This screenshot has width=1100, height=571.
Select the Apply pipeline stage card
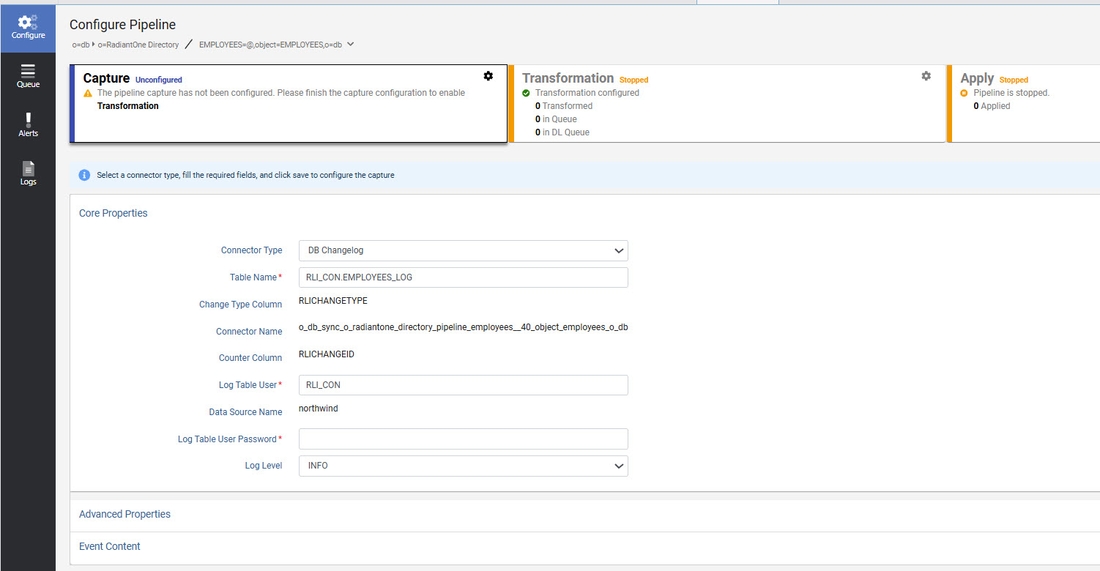click(x=1024, y=104)
